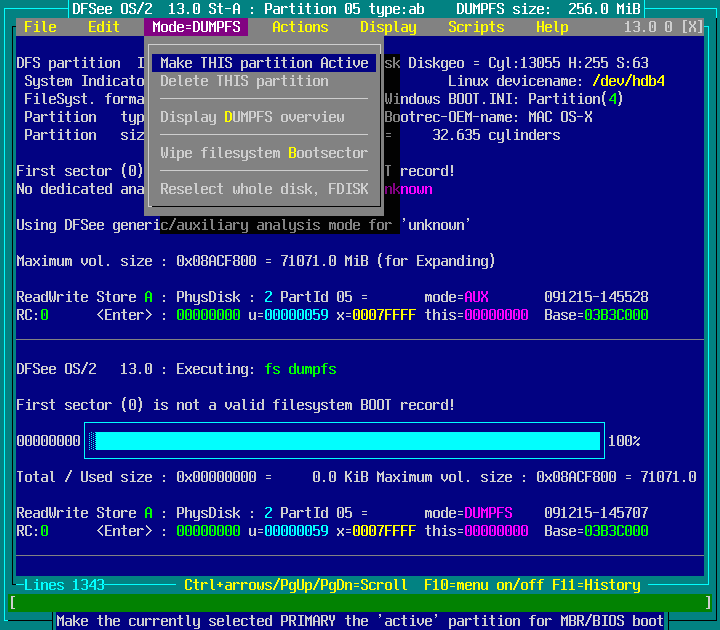This screenshot has height=630, width=720.
Task: Choose Delete THIS partition entry
Action: click(x=244, y=81)
